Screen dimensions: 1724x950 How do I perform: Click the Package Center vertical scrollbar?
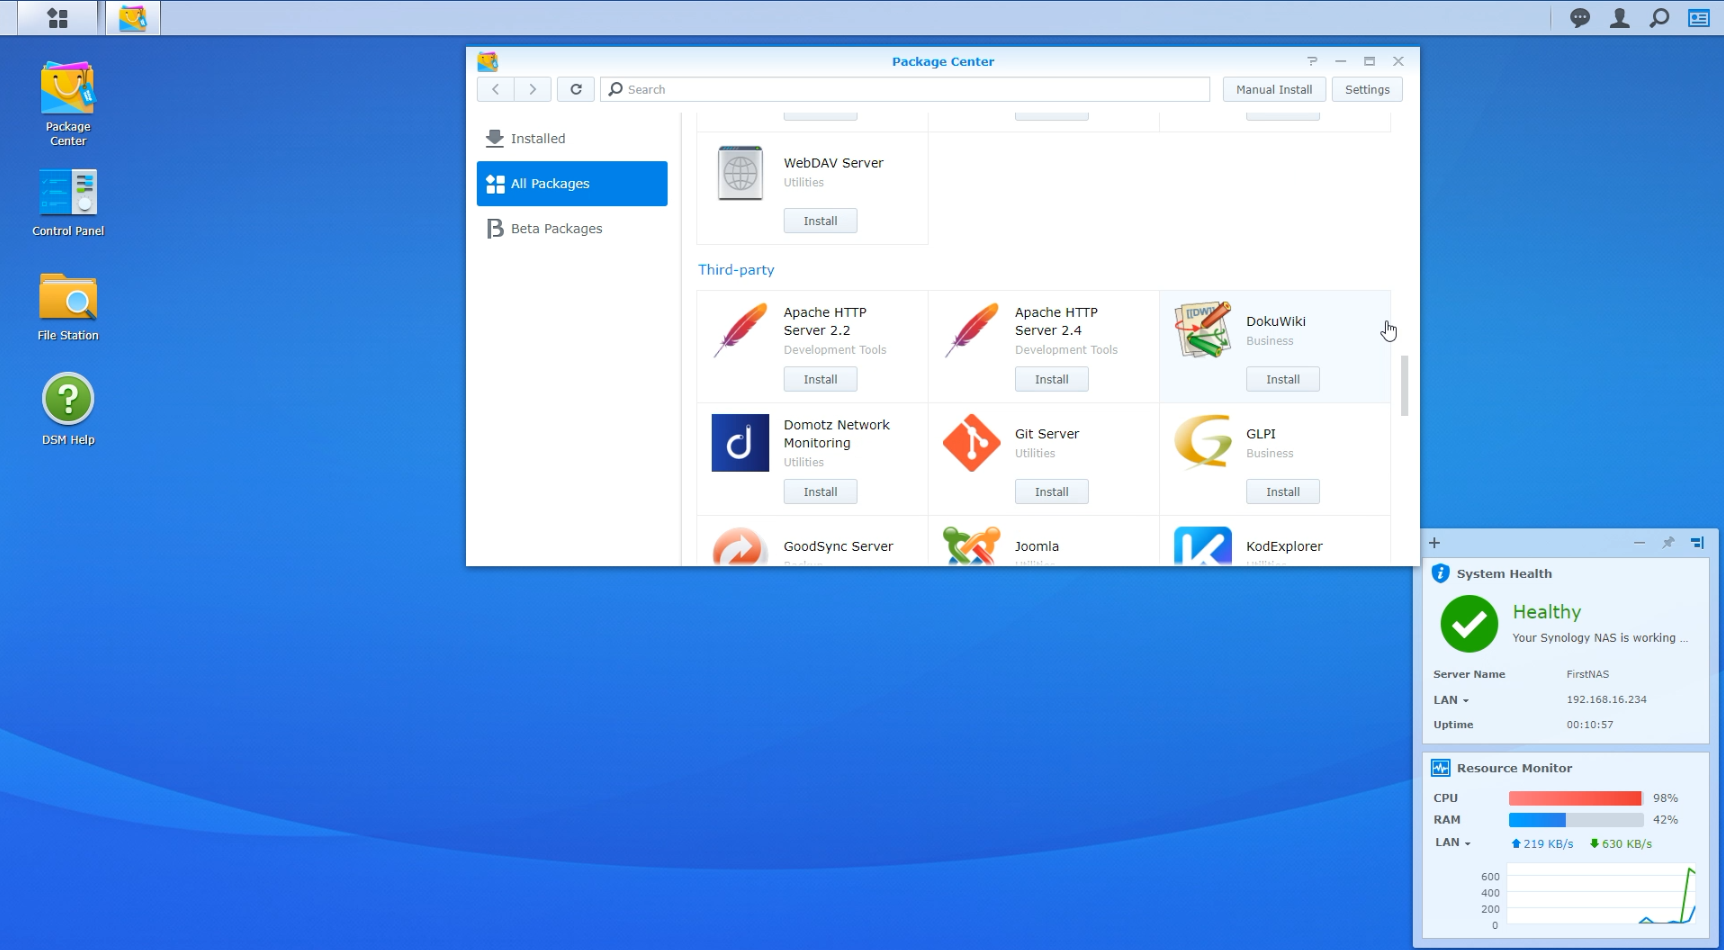click(1405, 386)
